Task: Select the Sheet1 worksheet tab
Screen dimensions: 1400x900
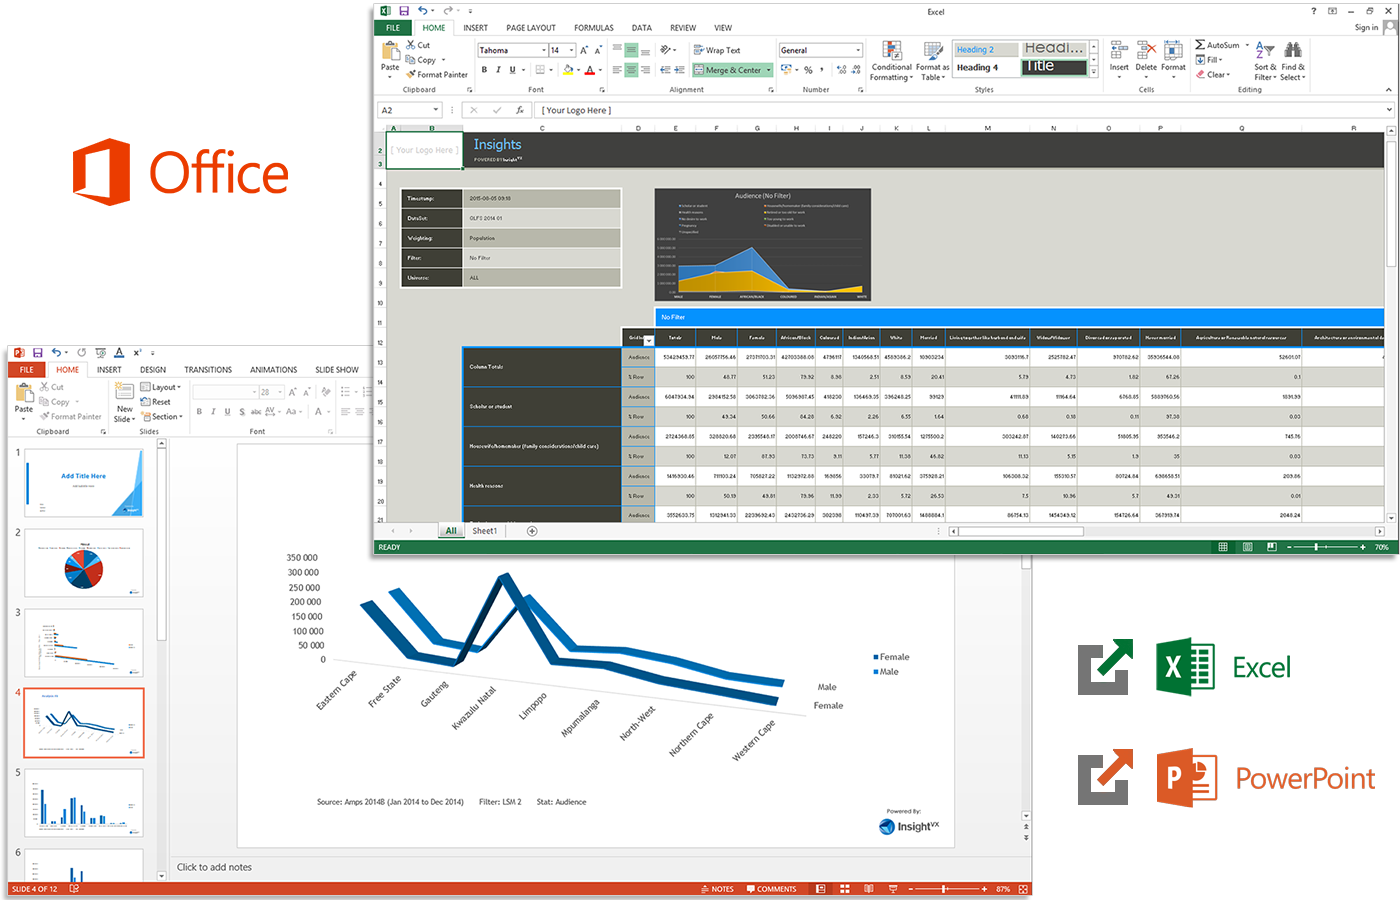Action: [x=485, y=531]
